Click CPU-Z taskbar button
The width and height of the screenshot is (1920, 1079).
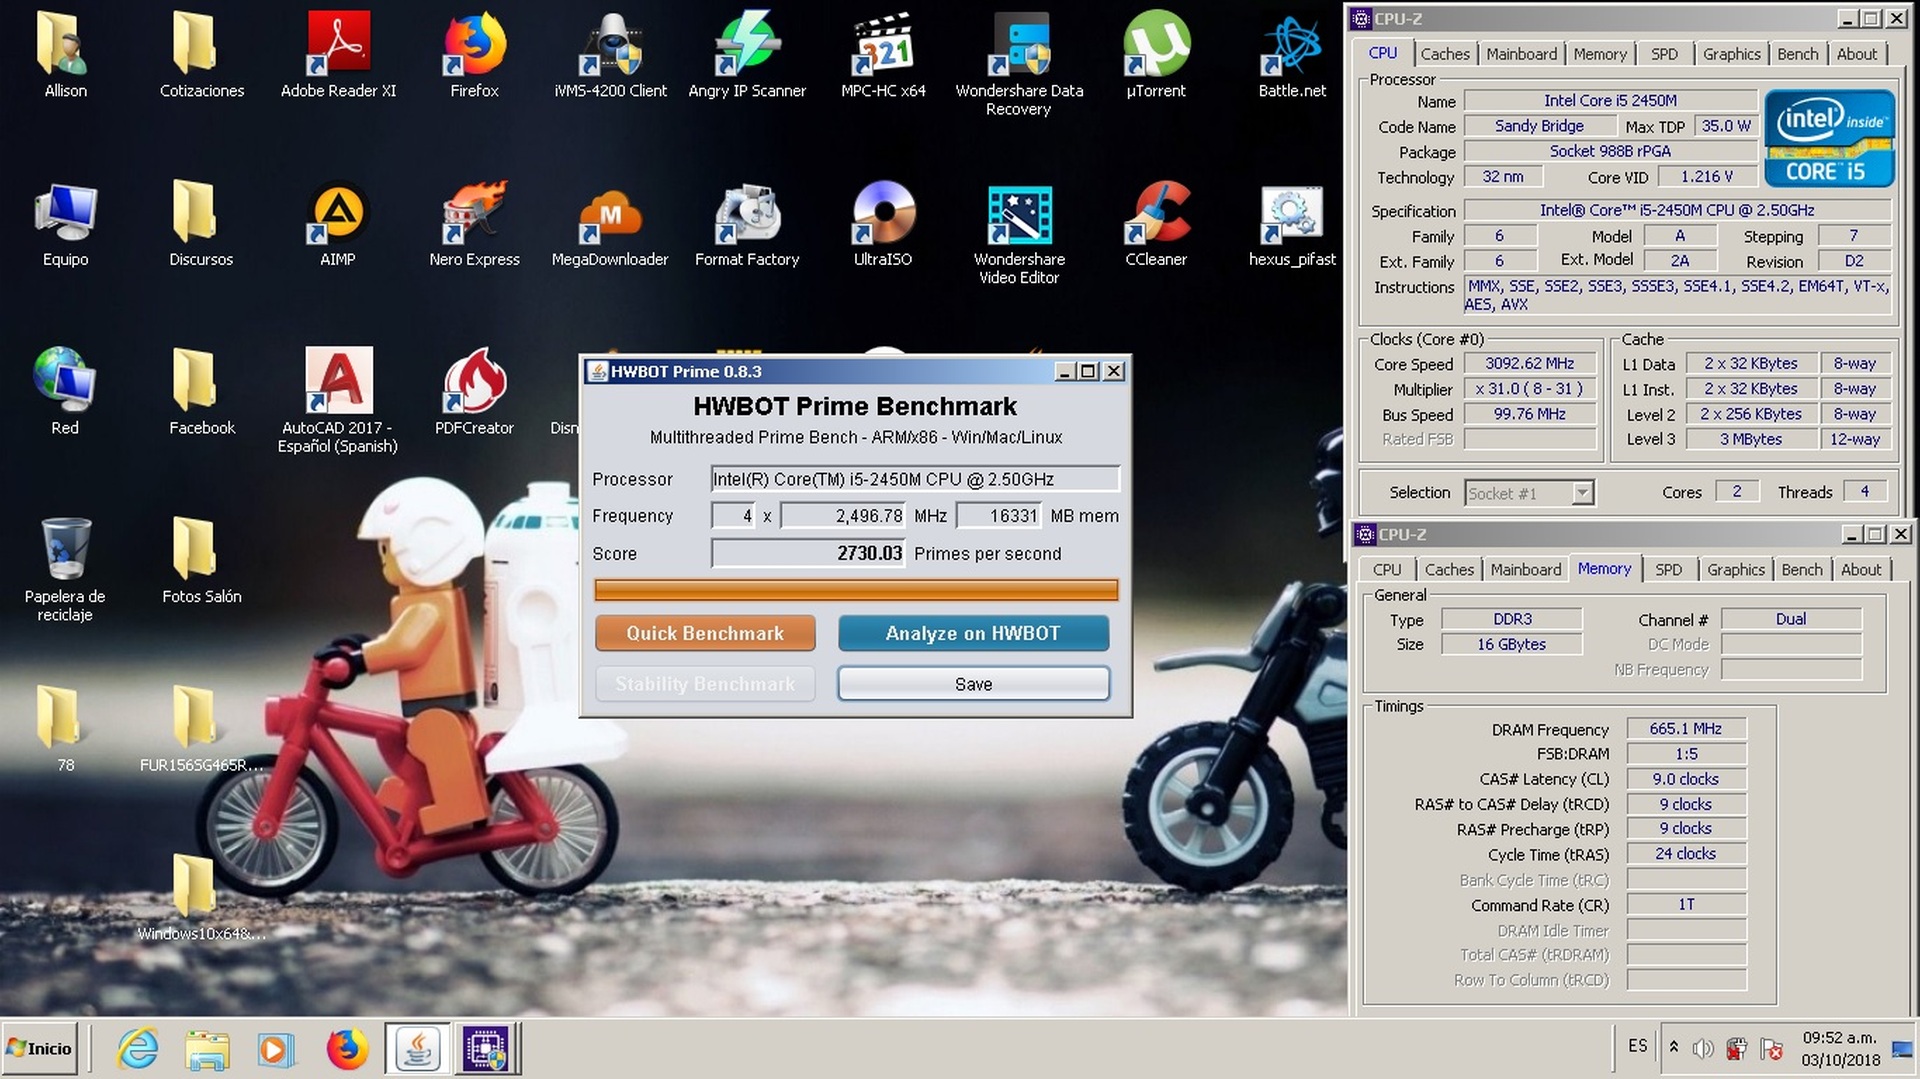[488, 1049]
